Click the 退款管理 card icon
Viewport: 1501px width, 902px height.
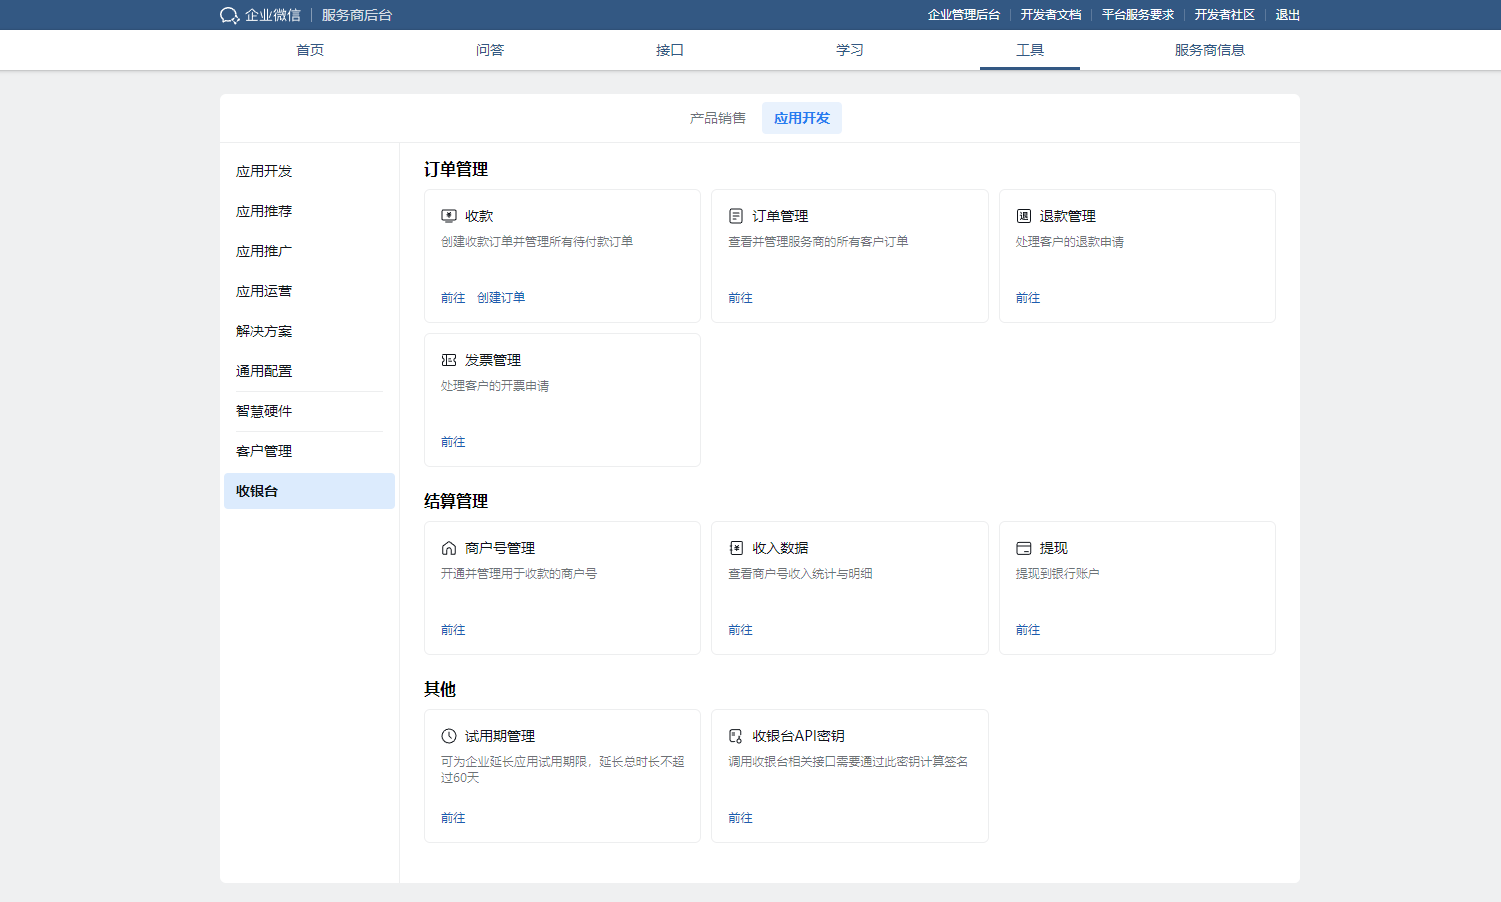(1024, 216)
